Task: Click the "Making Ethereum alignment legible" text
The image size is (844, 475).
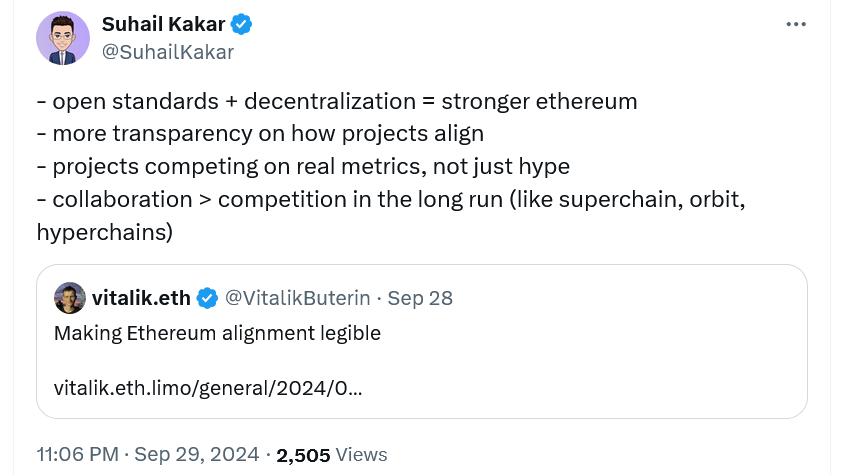Action: [217, 333]
